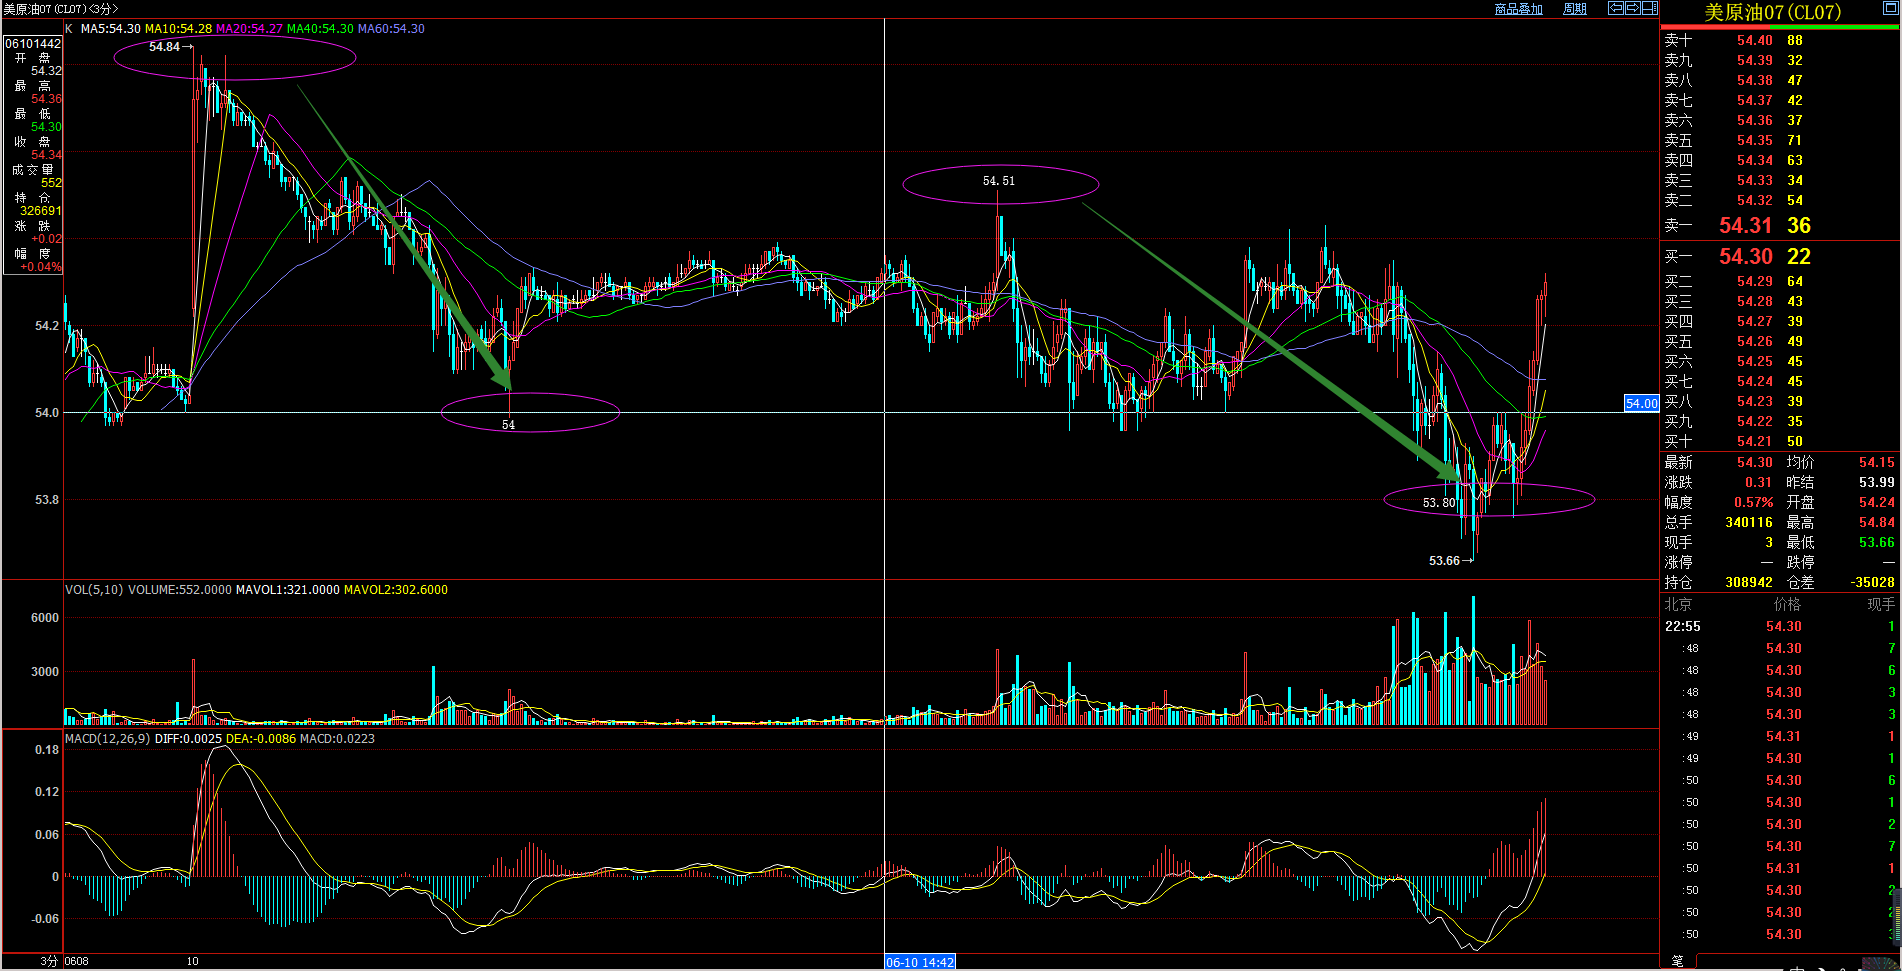The width and height of the screenshot is (1902, 971).
Task: Select the 卖五 ask row at 54.35
Action: (x=1780, y=140)
